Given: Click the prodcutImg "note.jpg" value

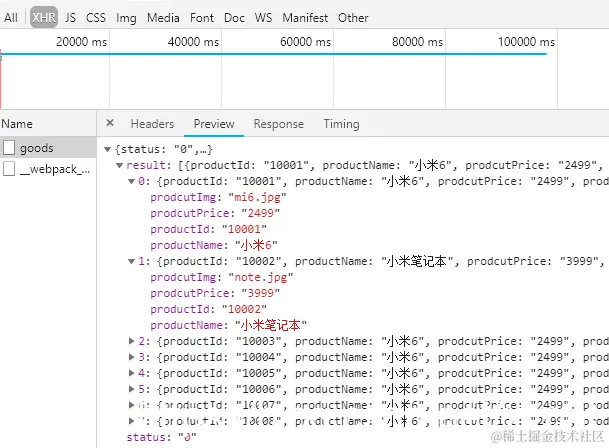Looking at the screenshot, I should tap(261, 277).
